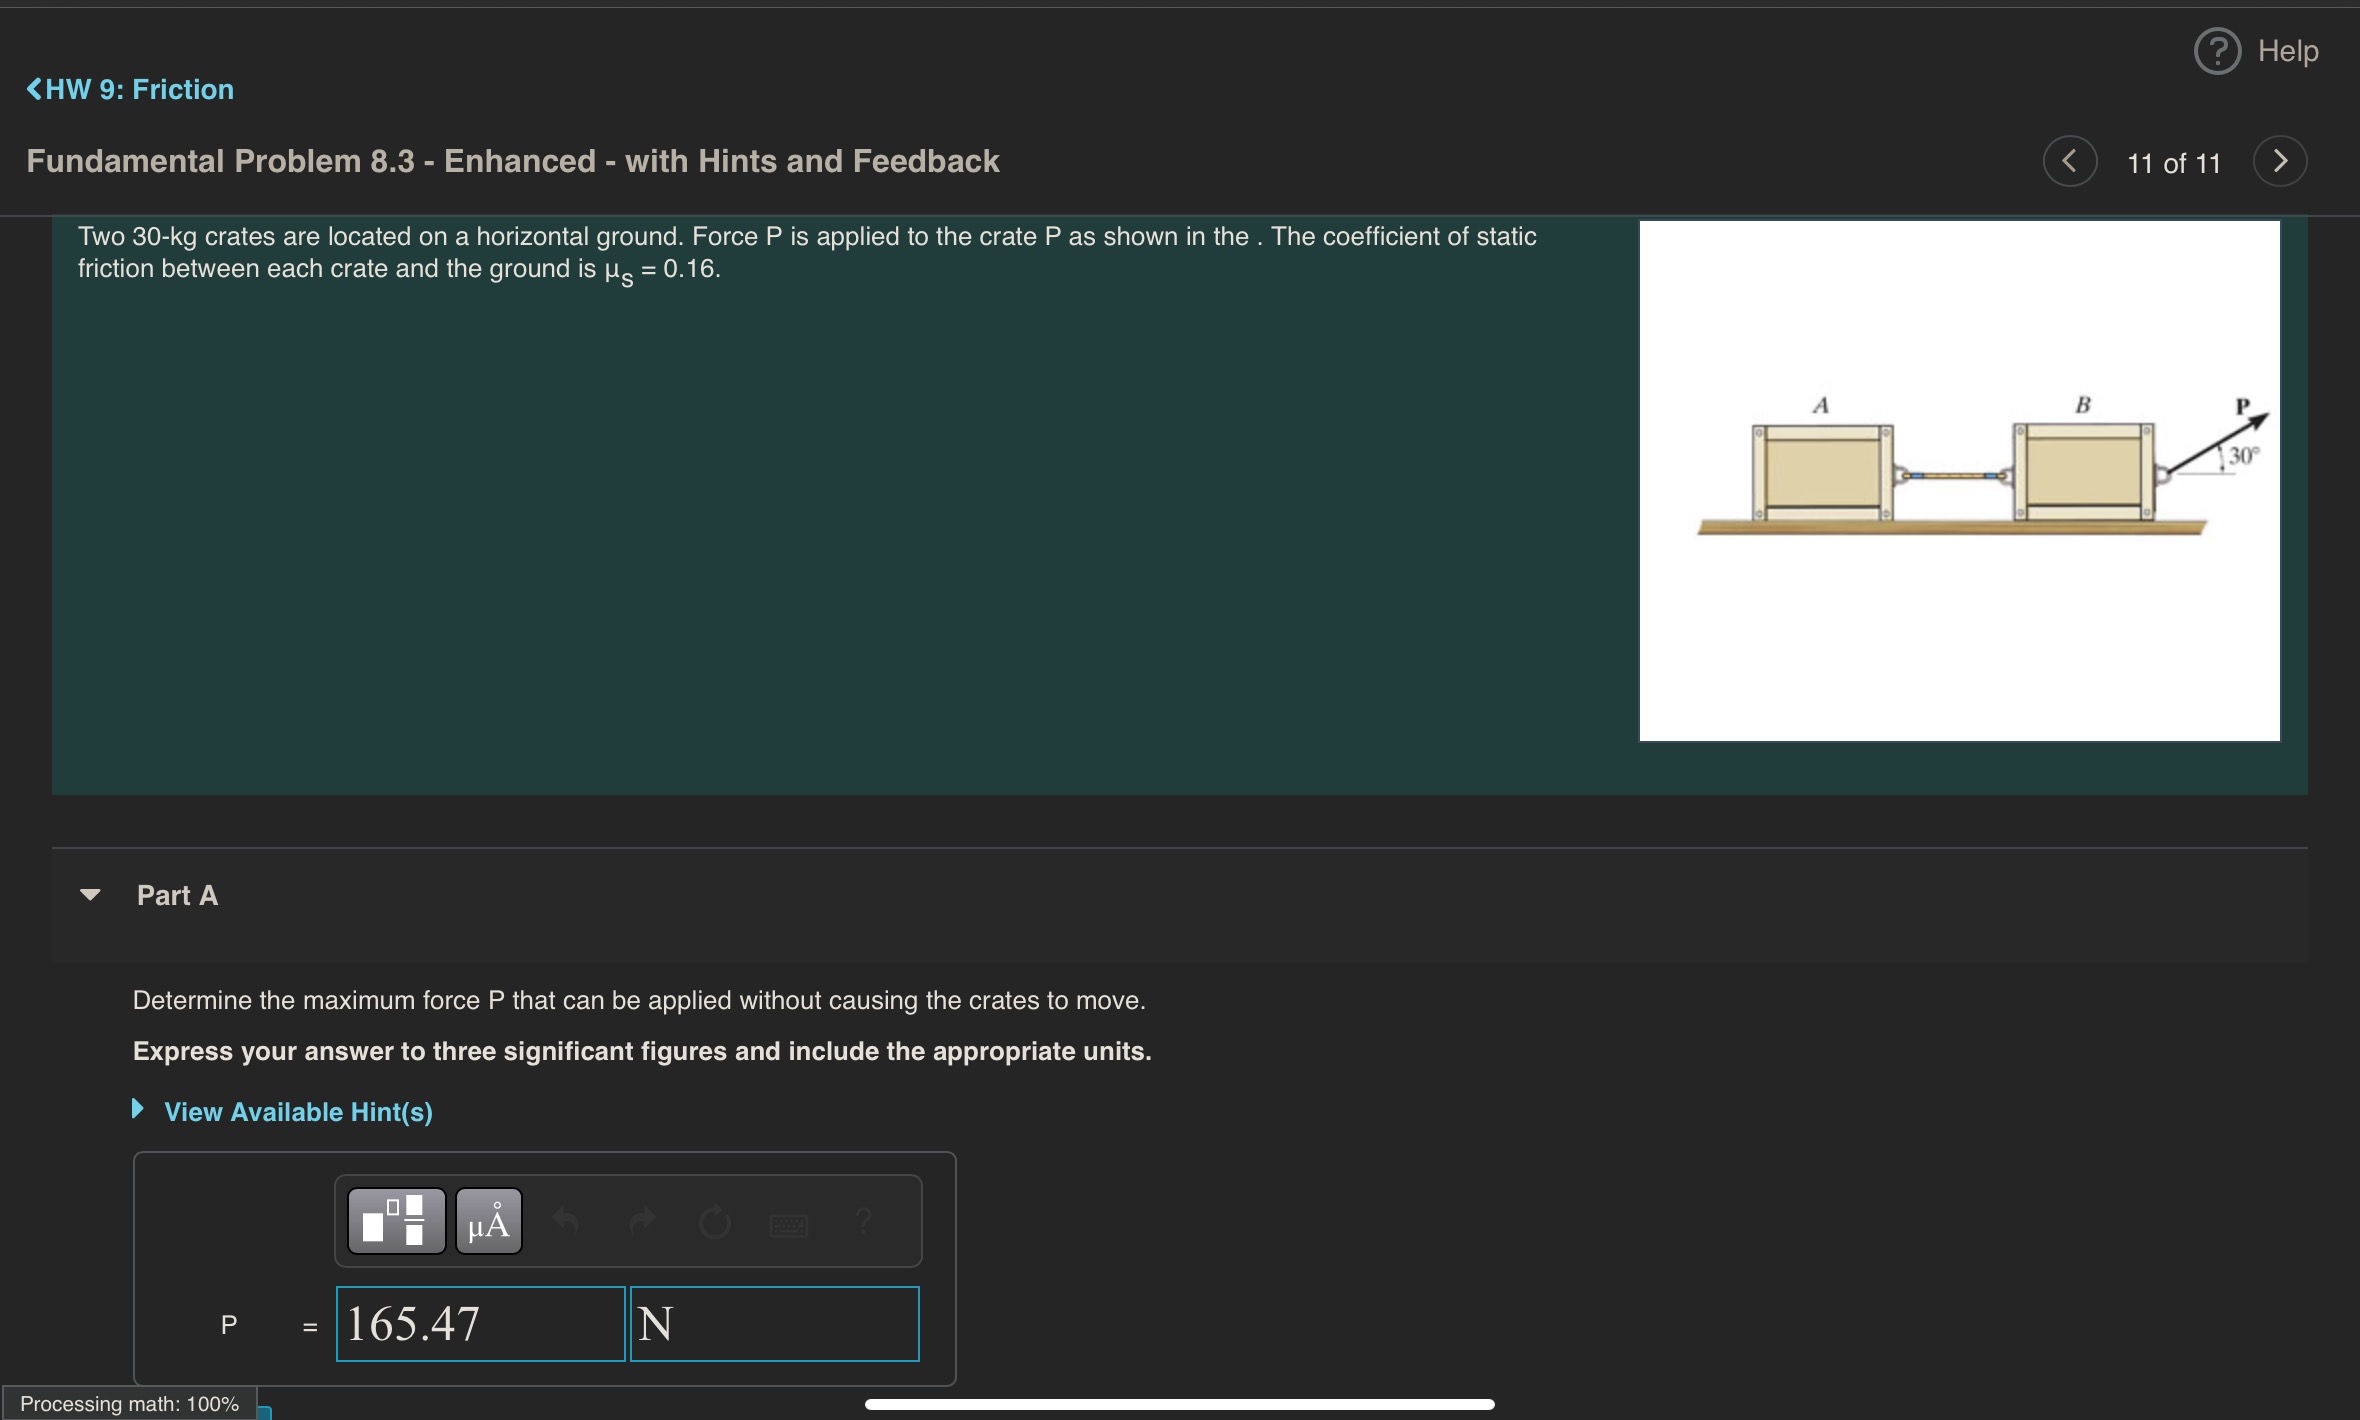Click the circled Help question mark icon at top right
The height and width of the screenshot is (1420, 2360).
click(2217, 50)
